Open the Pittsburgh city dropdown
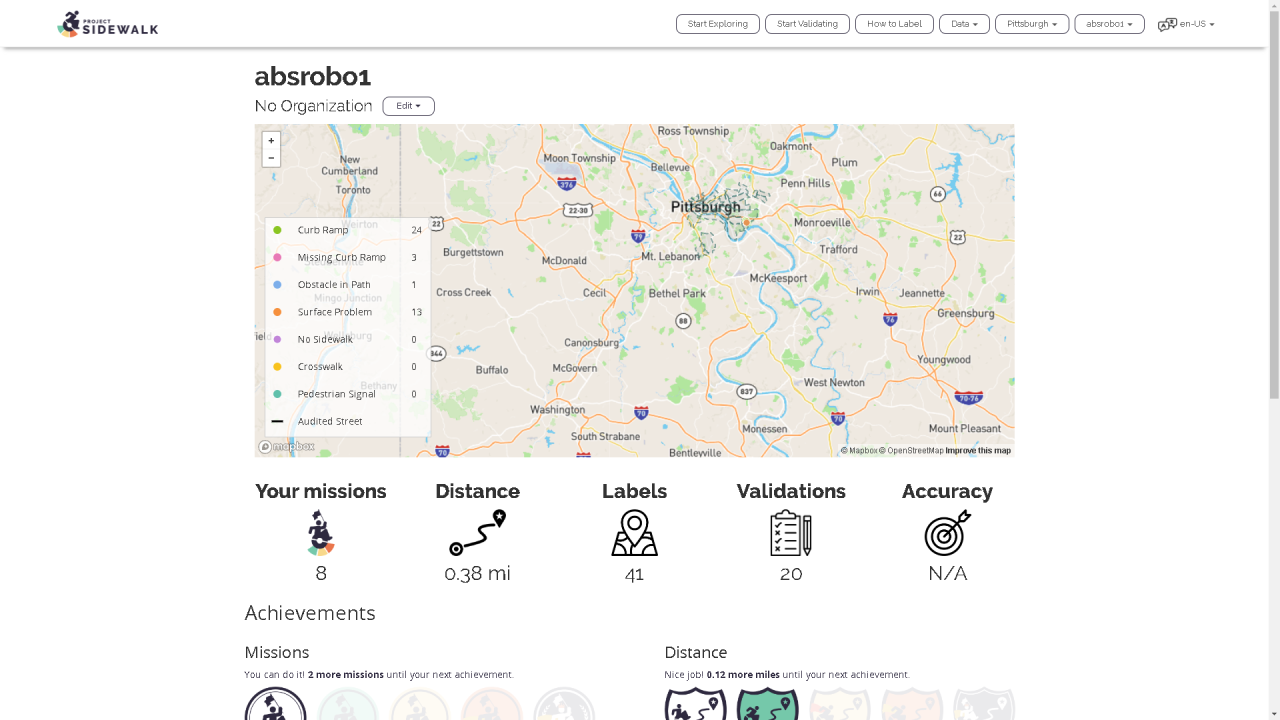Screen dimensions: 1280x720 1032,24
